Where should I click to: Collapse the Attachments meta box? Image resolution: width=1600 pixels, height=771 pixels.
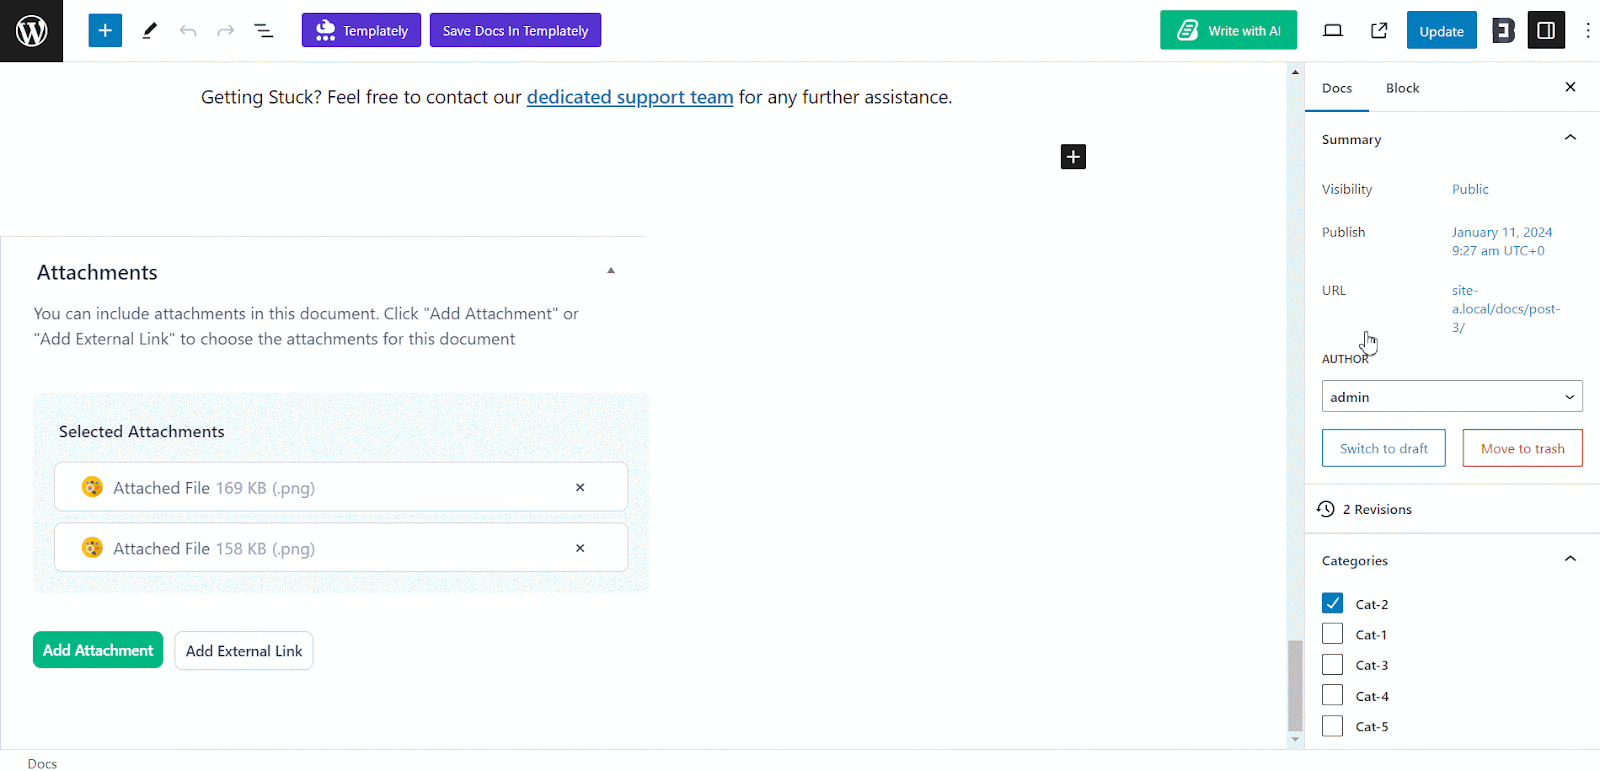[611, 271]
